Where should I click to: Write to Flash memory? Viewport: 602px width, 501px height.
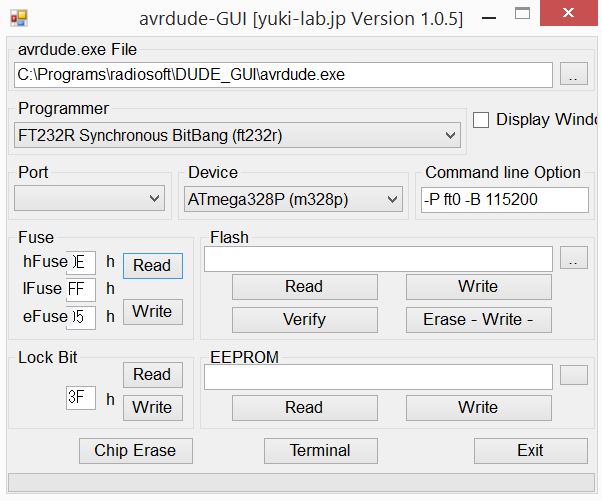coord(478,287)
